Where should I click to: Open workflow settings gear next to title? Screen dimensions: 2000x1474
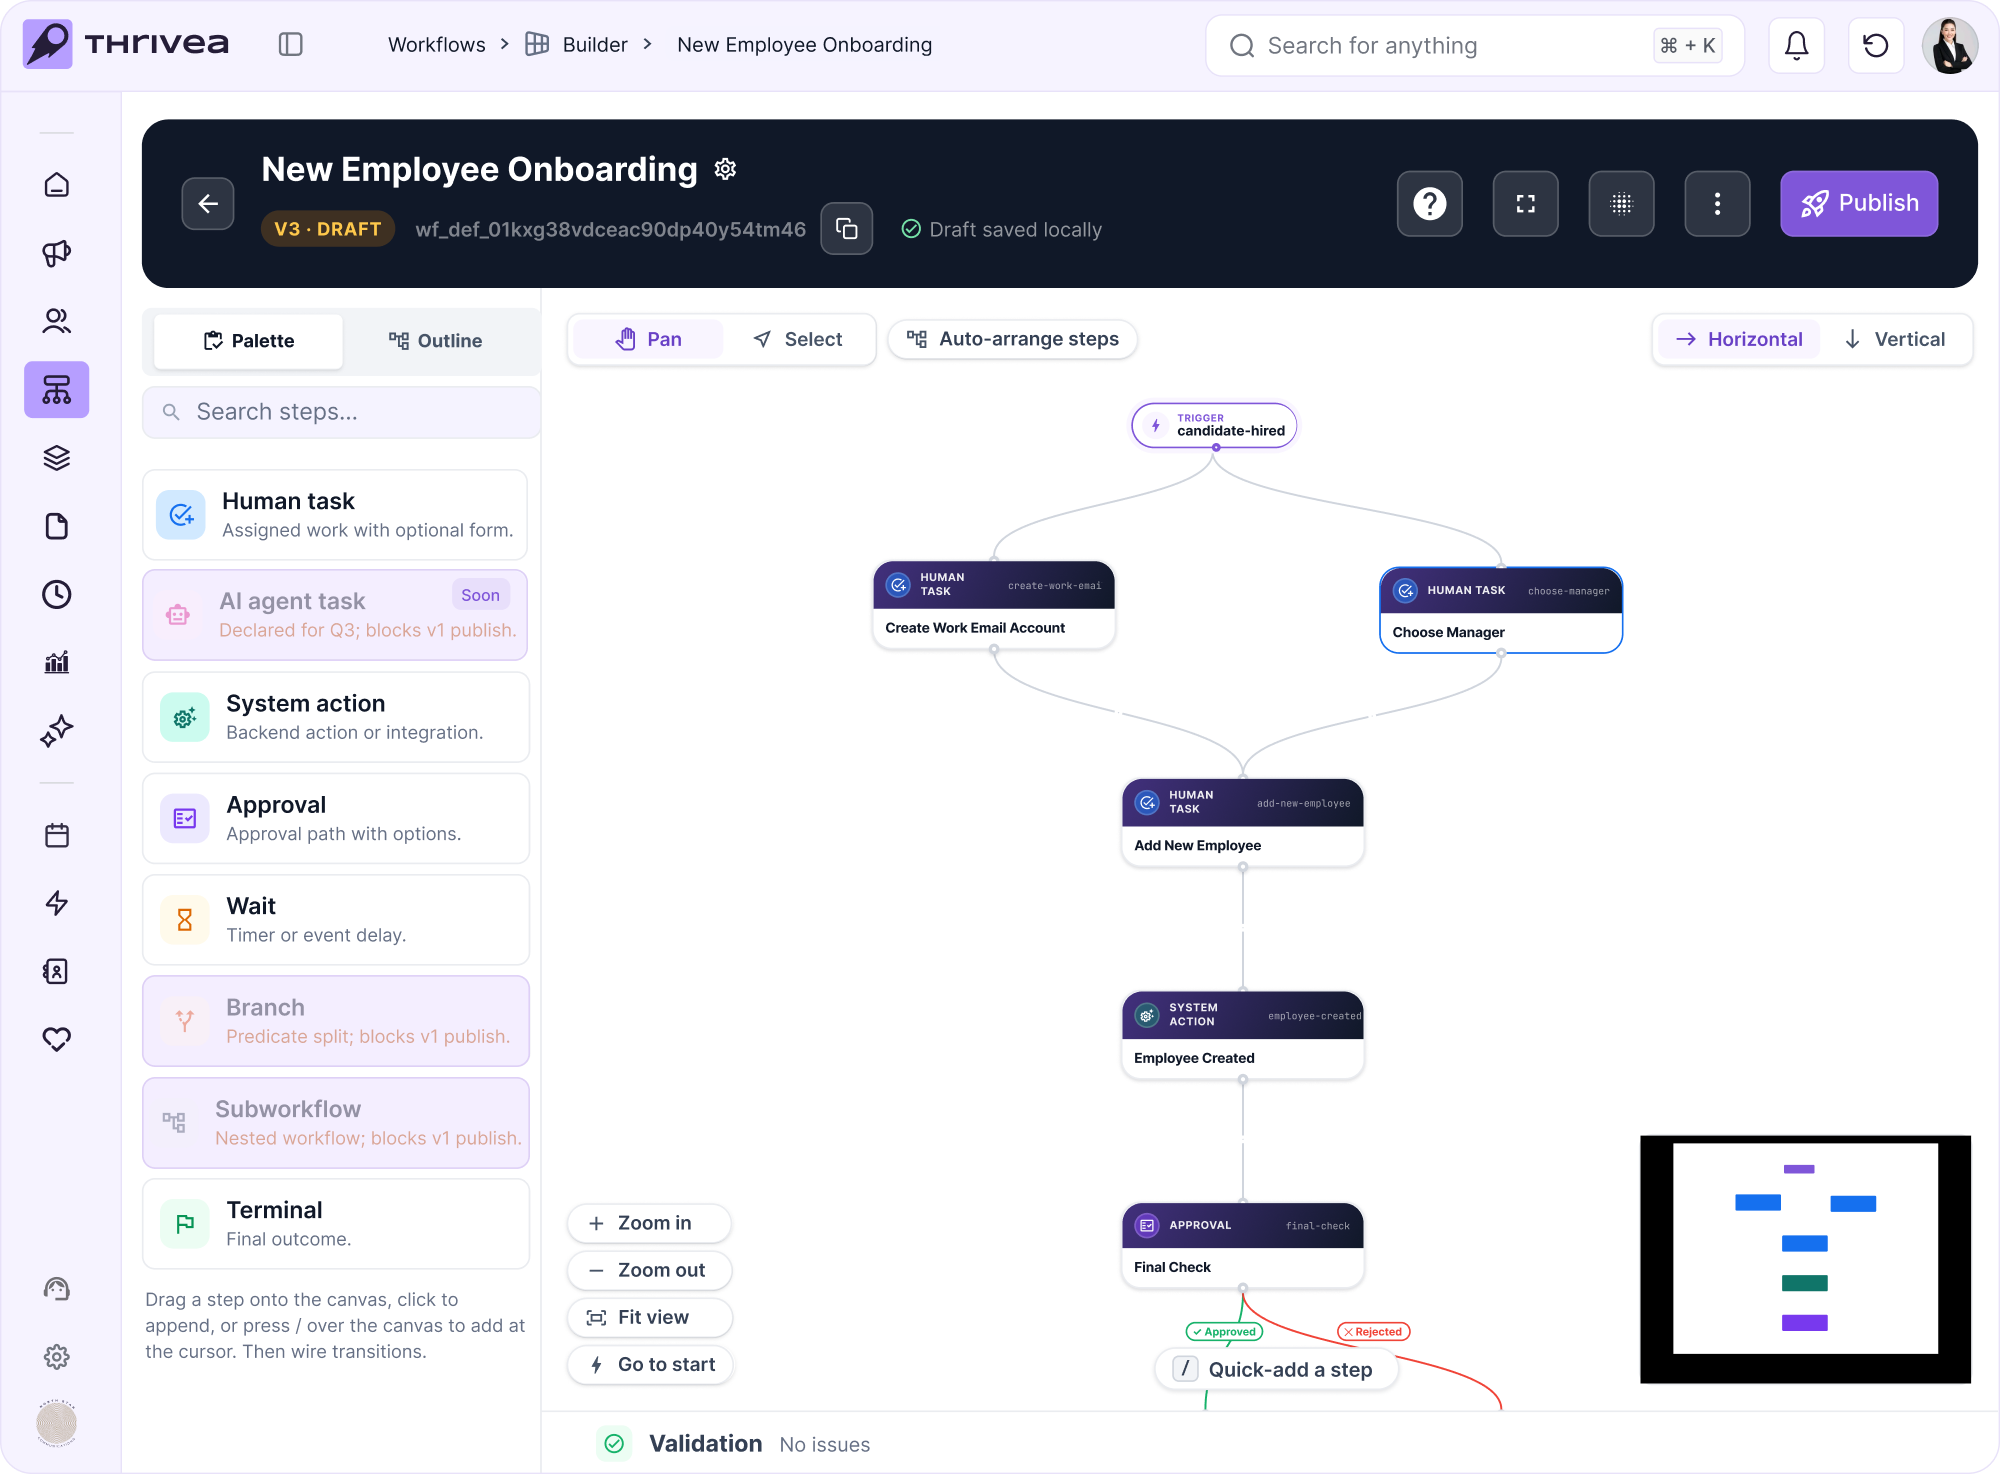click(x=726, y=169)
